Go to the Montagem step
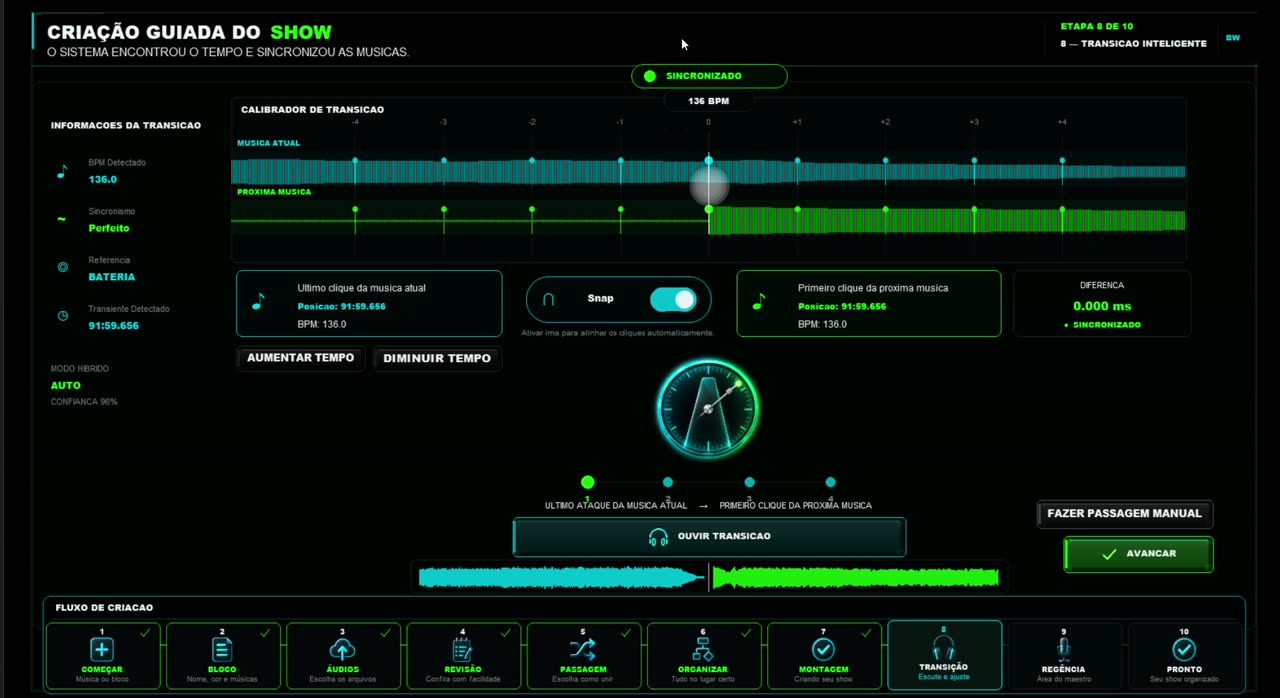 tap(823, 655)
